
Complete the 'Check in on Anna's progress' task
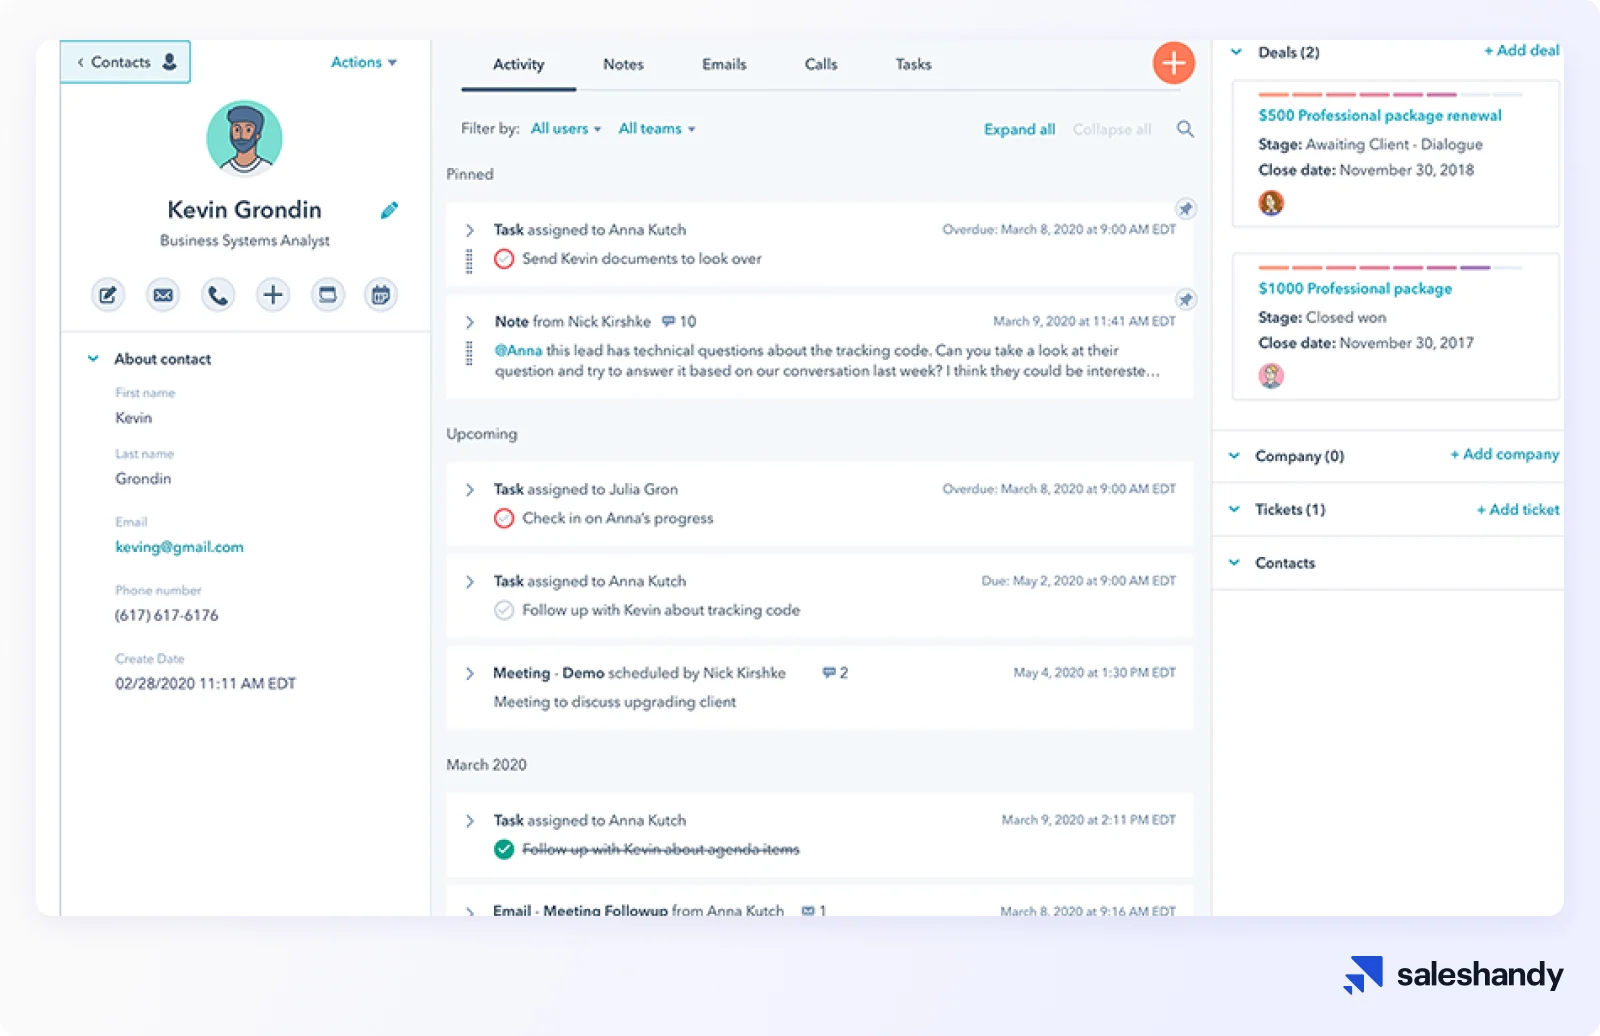504,518
